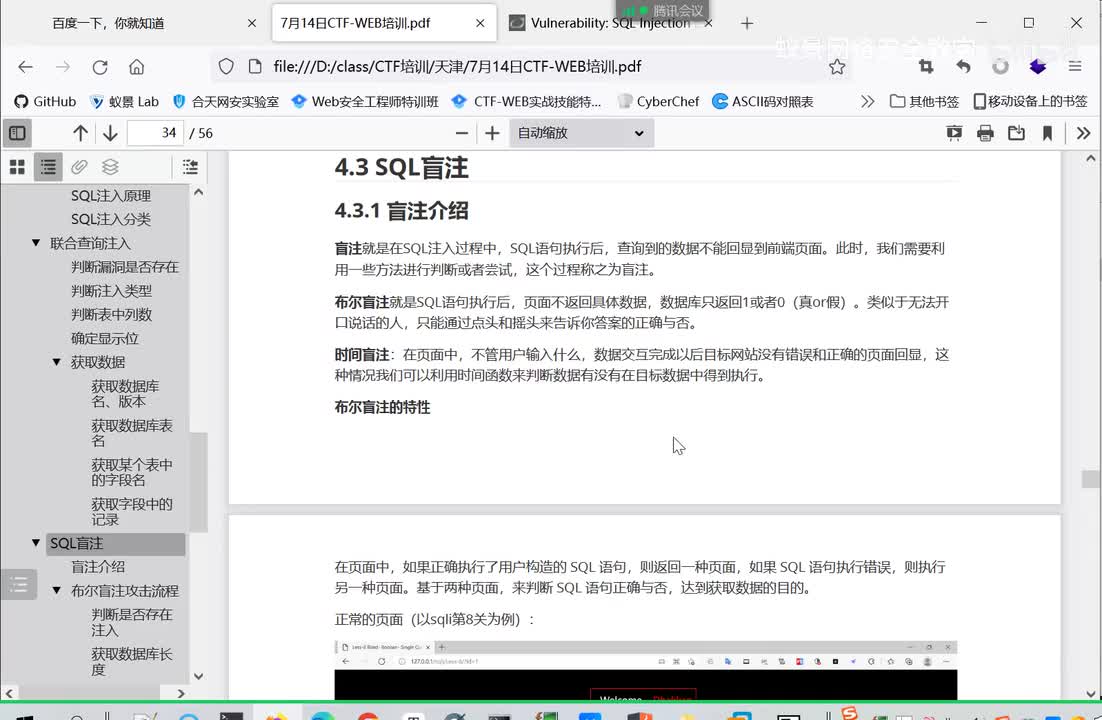Switch PDF to presentation mode
Viewport: 1102px width, 720px height.
point(954,133)
